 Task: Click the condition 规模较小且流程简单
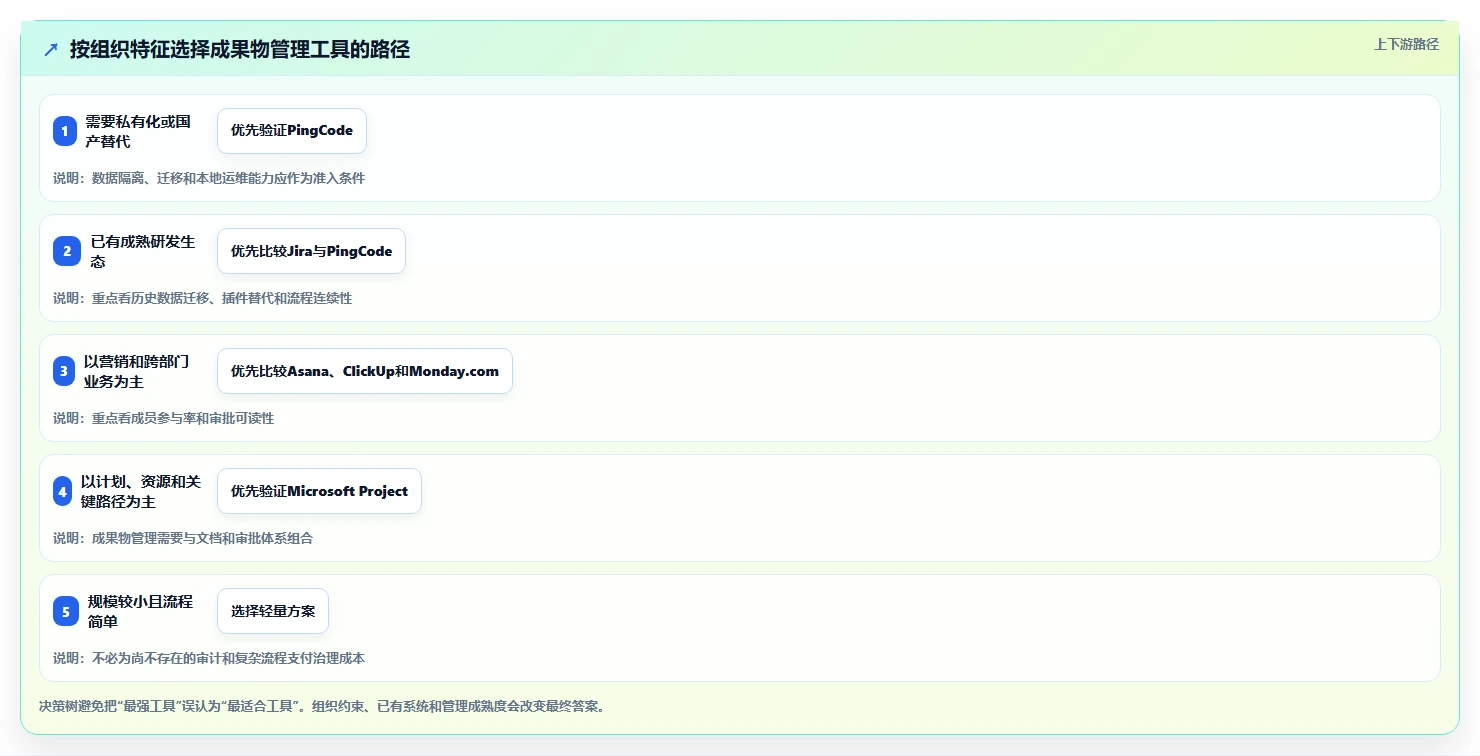140,611
